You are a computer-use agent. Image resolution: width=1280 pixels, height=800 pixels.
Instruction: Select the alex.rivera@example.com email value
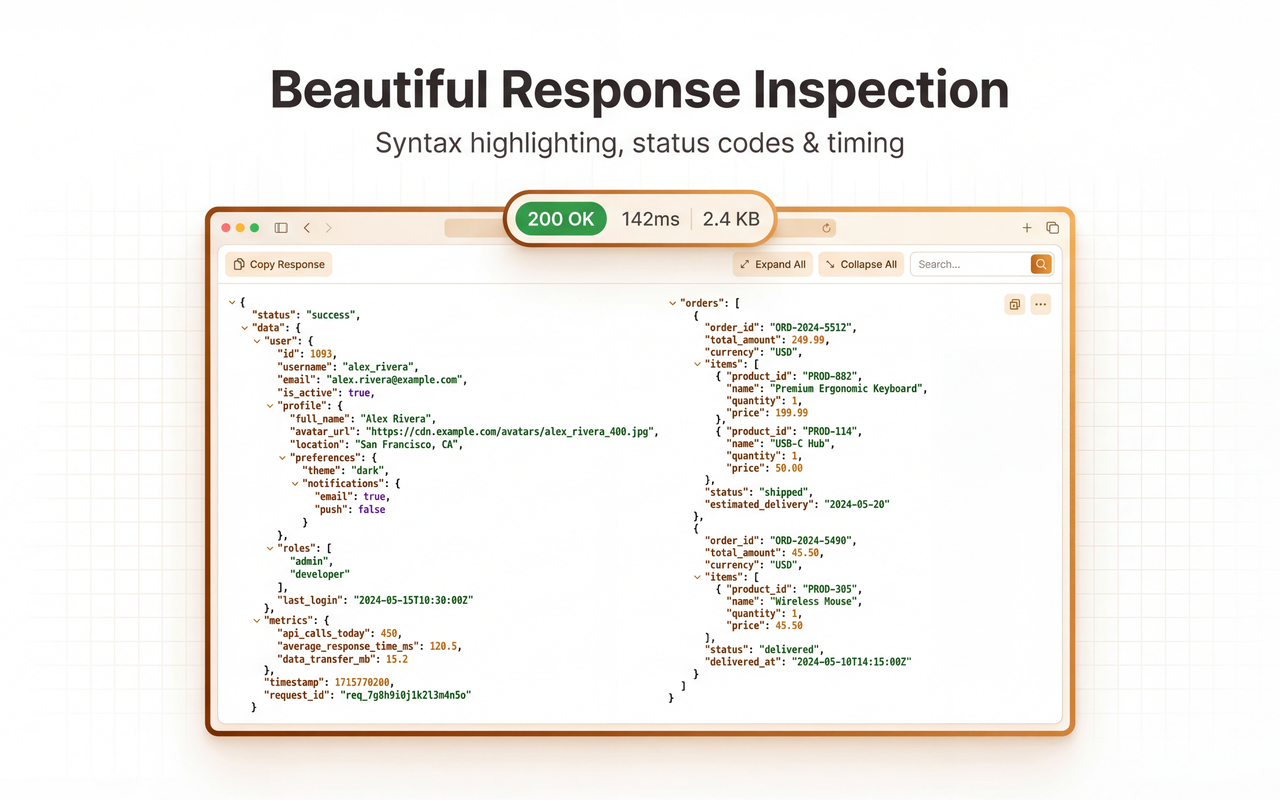[395, 380]
